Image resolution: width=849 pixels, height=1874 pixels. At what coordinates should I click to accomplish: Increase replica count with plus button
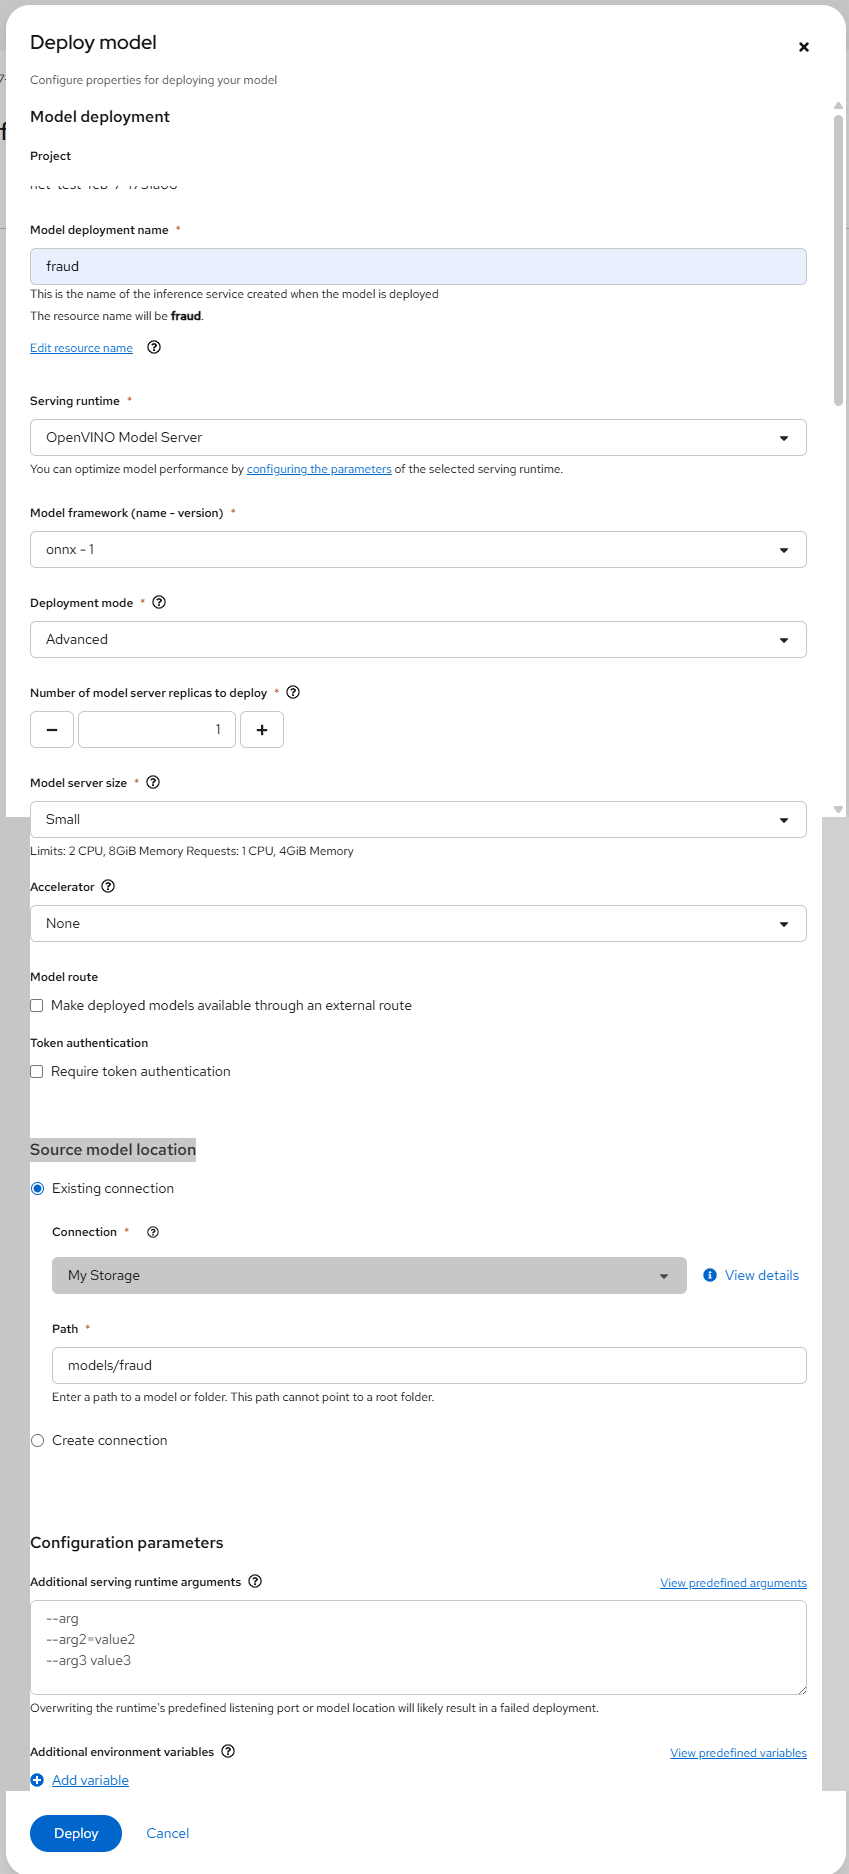click(262, 730)
